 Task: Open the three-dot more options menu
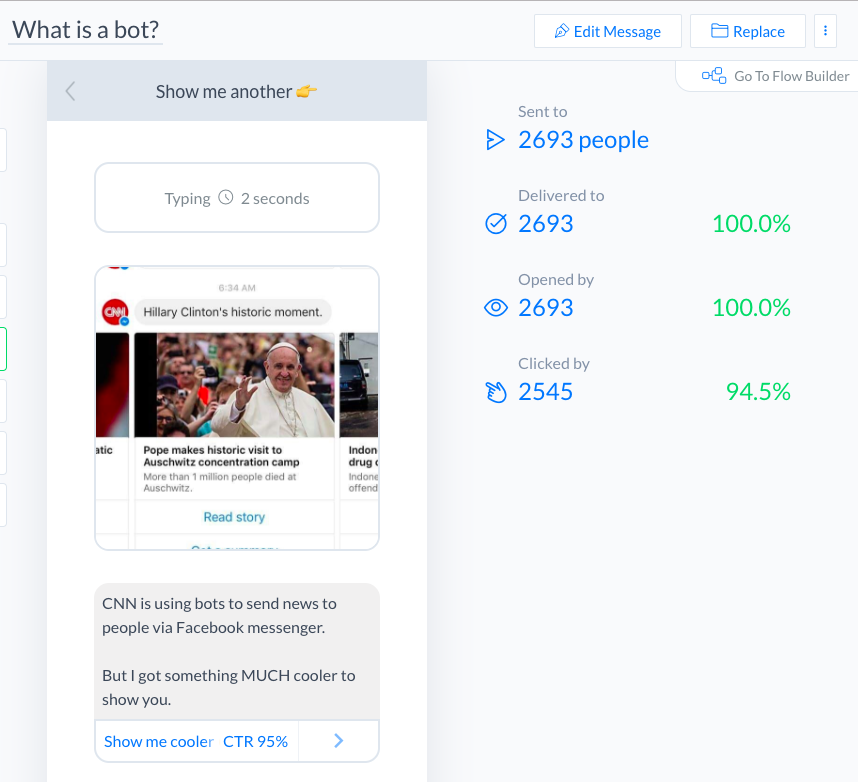pyautogui.click(x=825, y=31)
